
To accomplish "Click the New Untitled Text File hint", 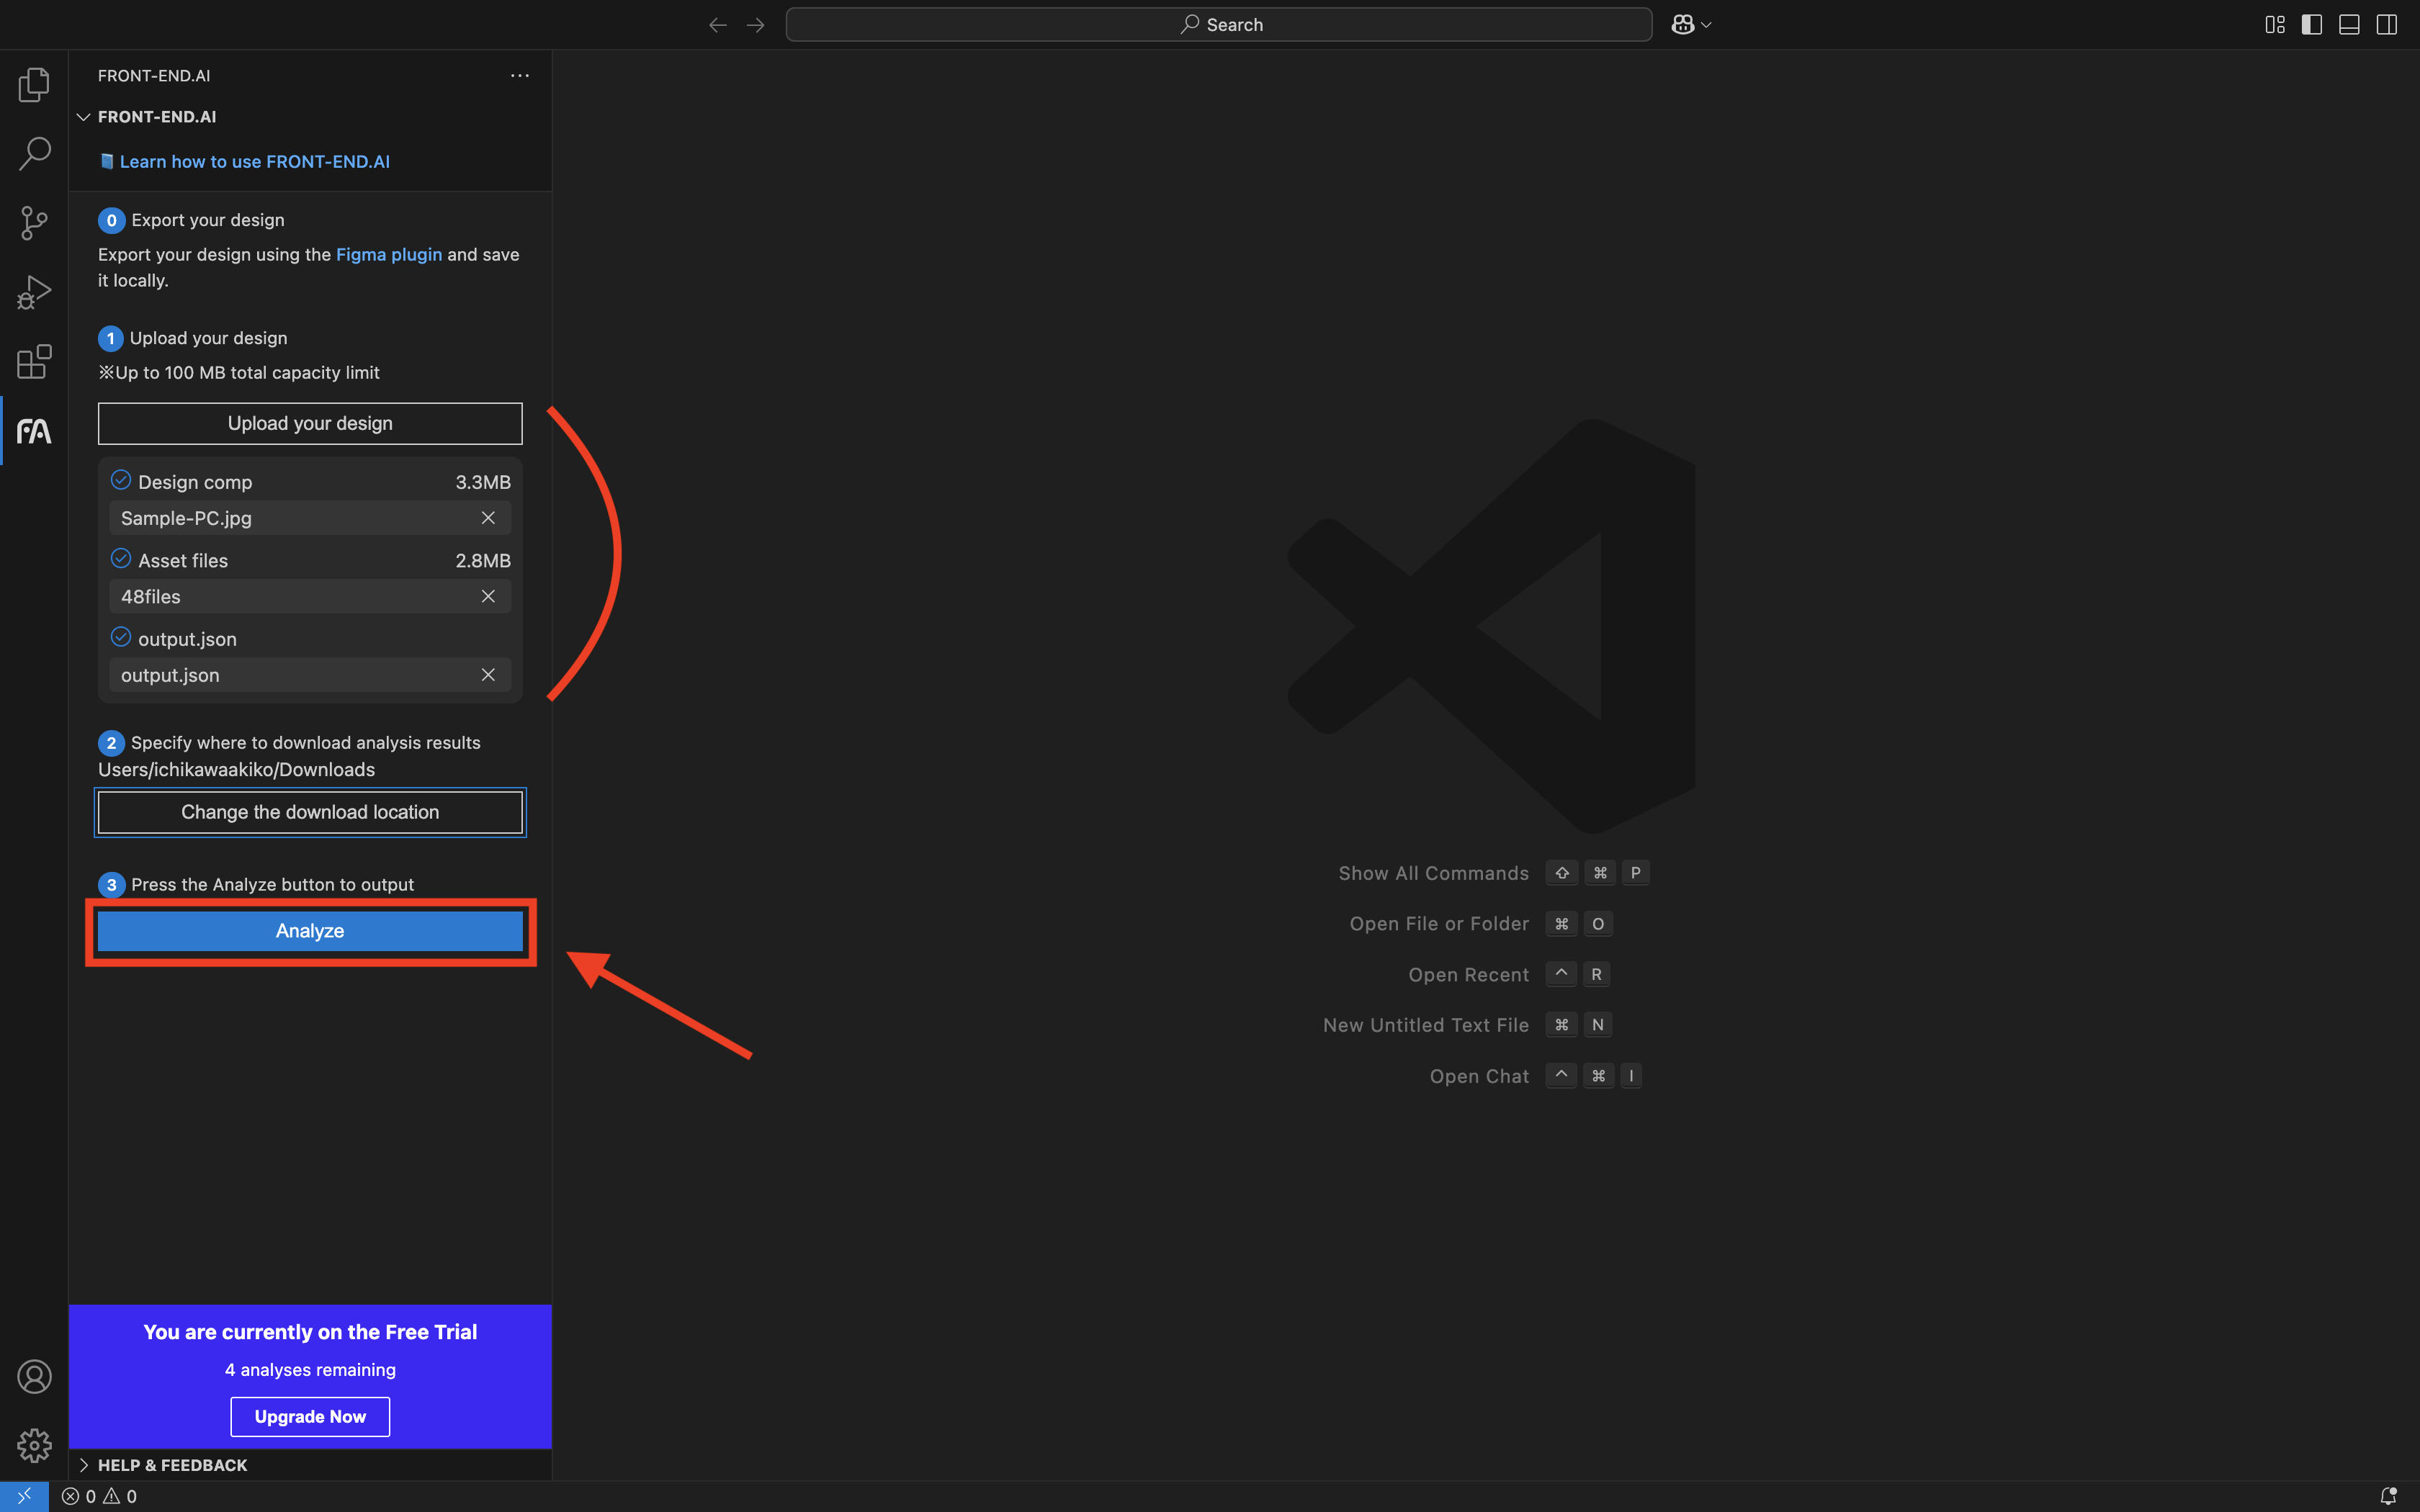I will (1425, 1025).
